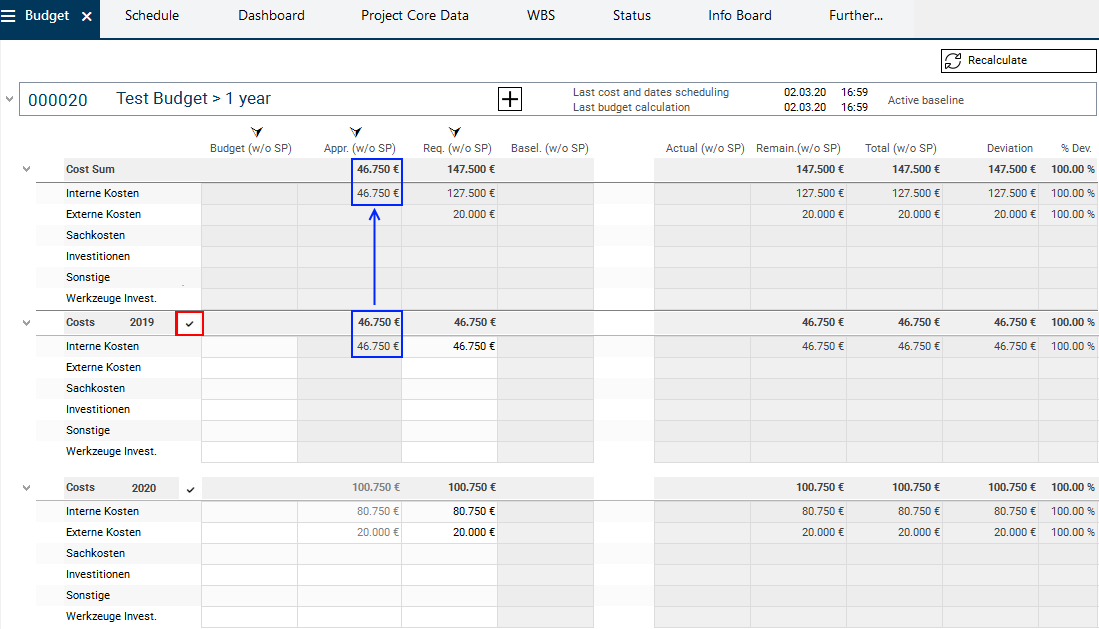Toggle the checkmark for Costs 2020

190,489
